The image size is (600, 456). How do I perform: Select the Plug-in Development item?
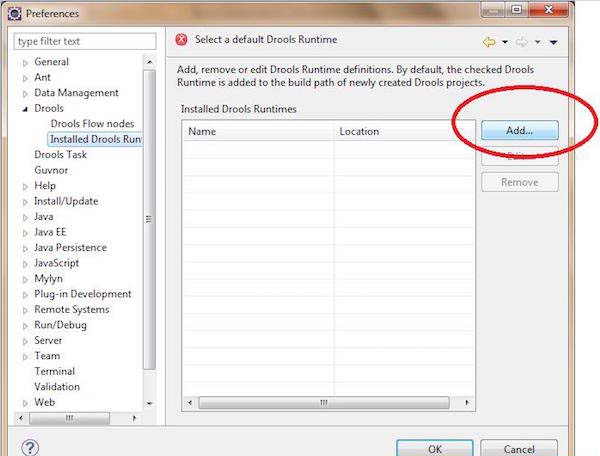(83, 294)
